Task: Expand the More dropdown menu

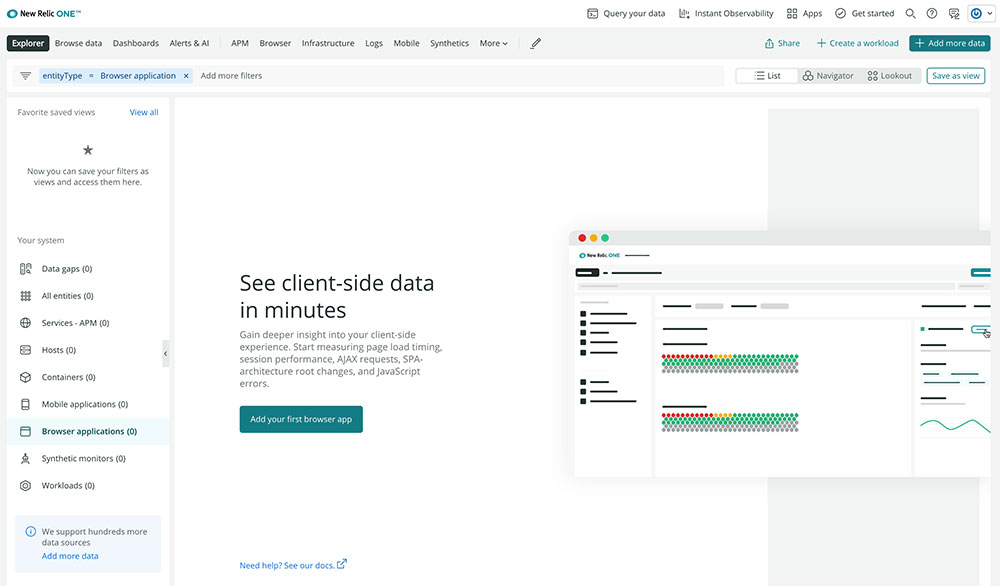Action: click(494, 43)
